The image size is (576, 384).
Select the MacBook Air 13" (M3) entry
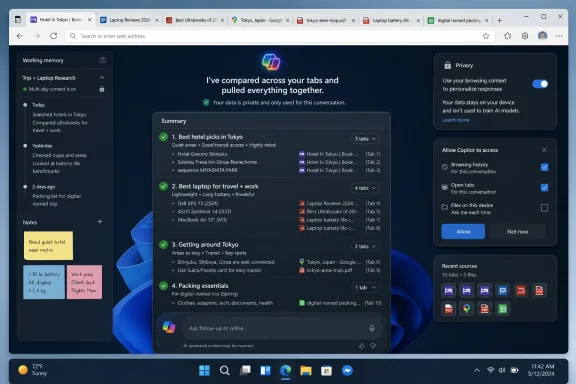pos(202,220)
